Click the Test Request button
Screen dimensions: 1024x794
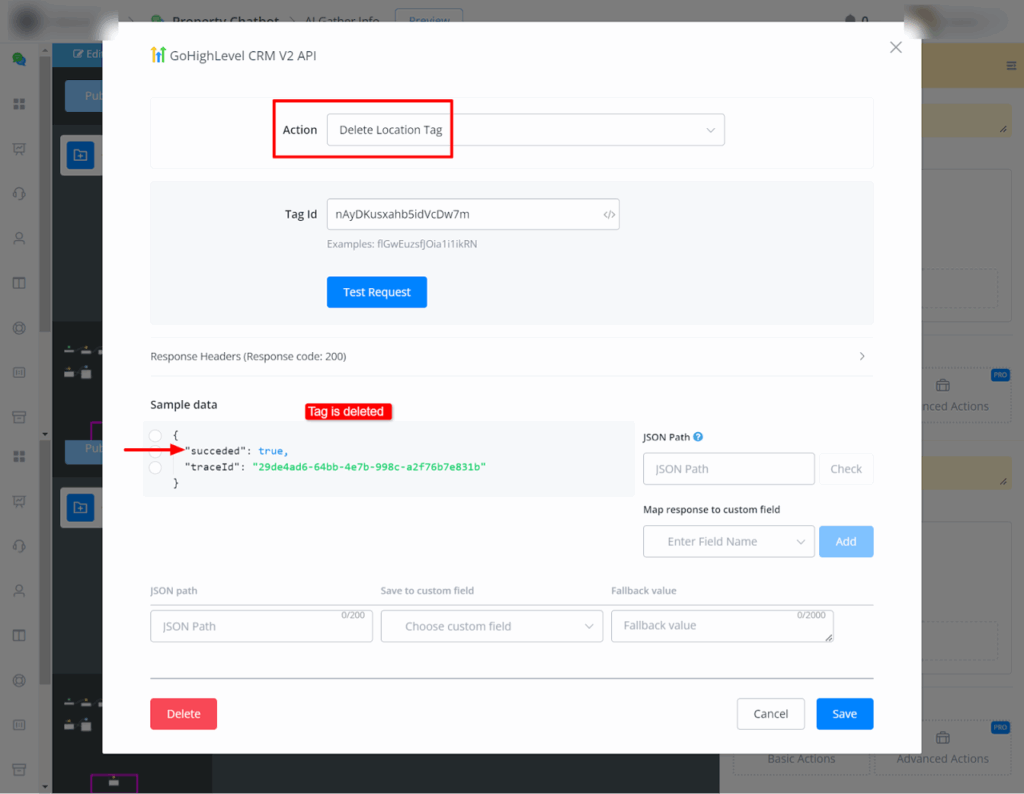click(x=376, y=292)
